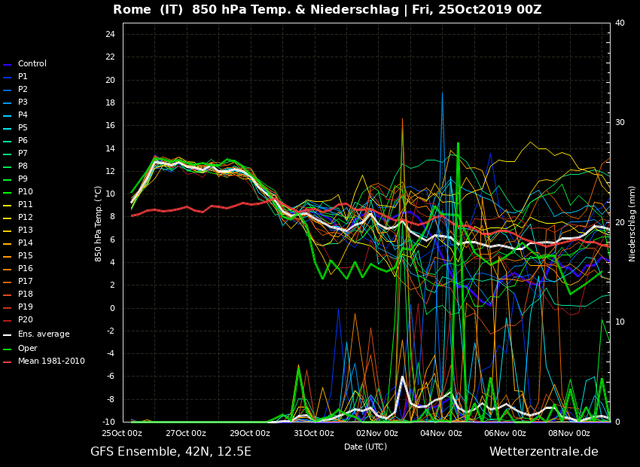Image resolution: width=640 pixels, height=467 pixels.
Task: Click the 24 temperature axis value
Action: [x=110, y=34]
